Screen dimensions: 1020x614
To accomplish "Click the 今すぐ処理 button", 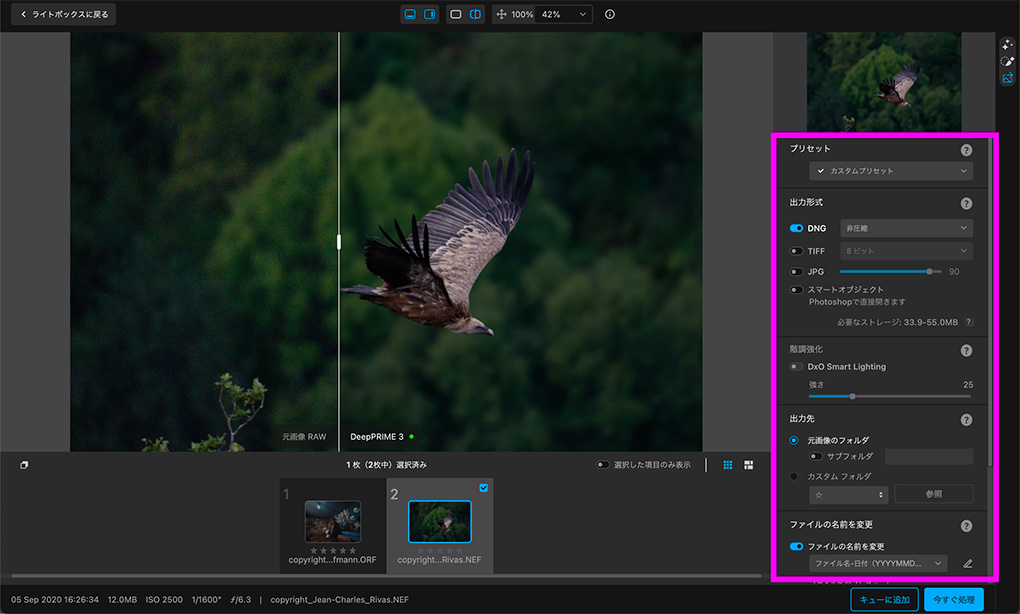I will click(953, 599).
